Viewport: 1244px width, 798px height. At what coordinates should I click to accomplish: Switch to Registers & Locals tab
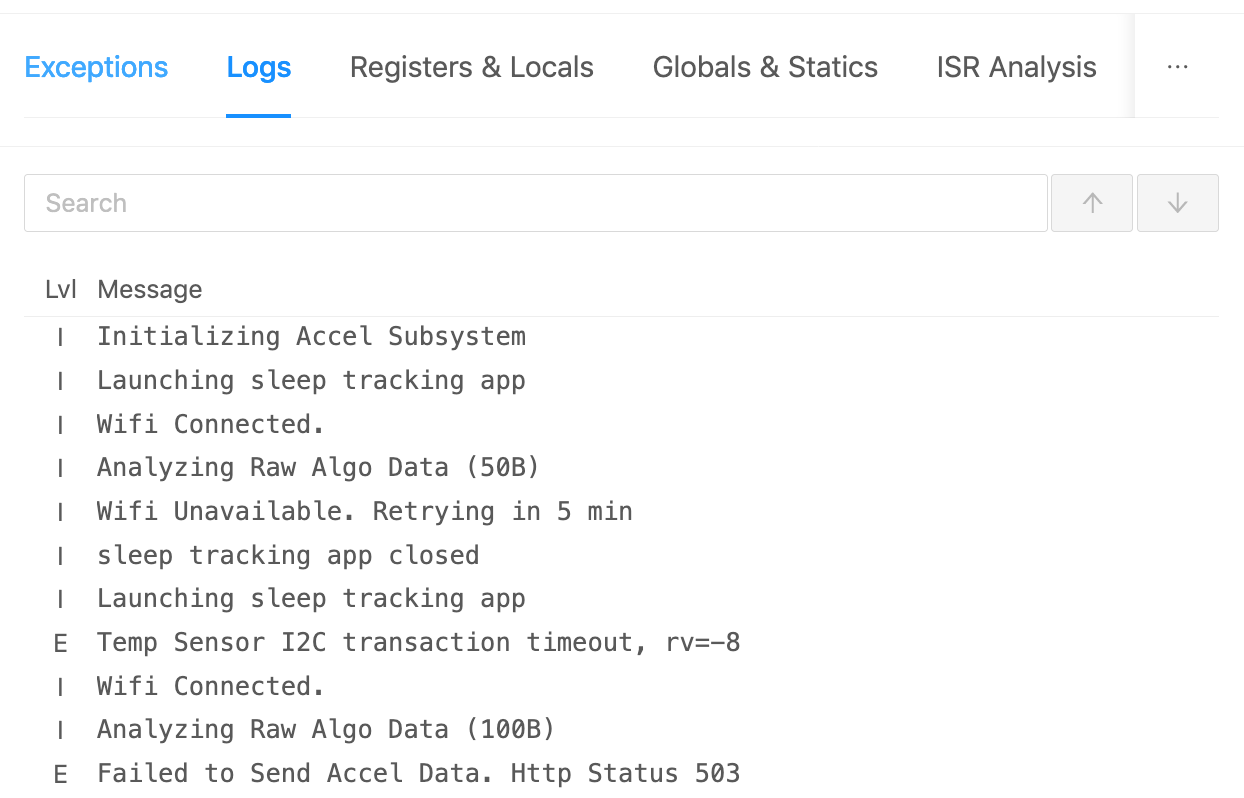coord(471,68)
